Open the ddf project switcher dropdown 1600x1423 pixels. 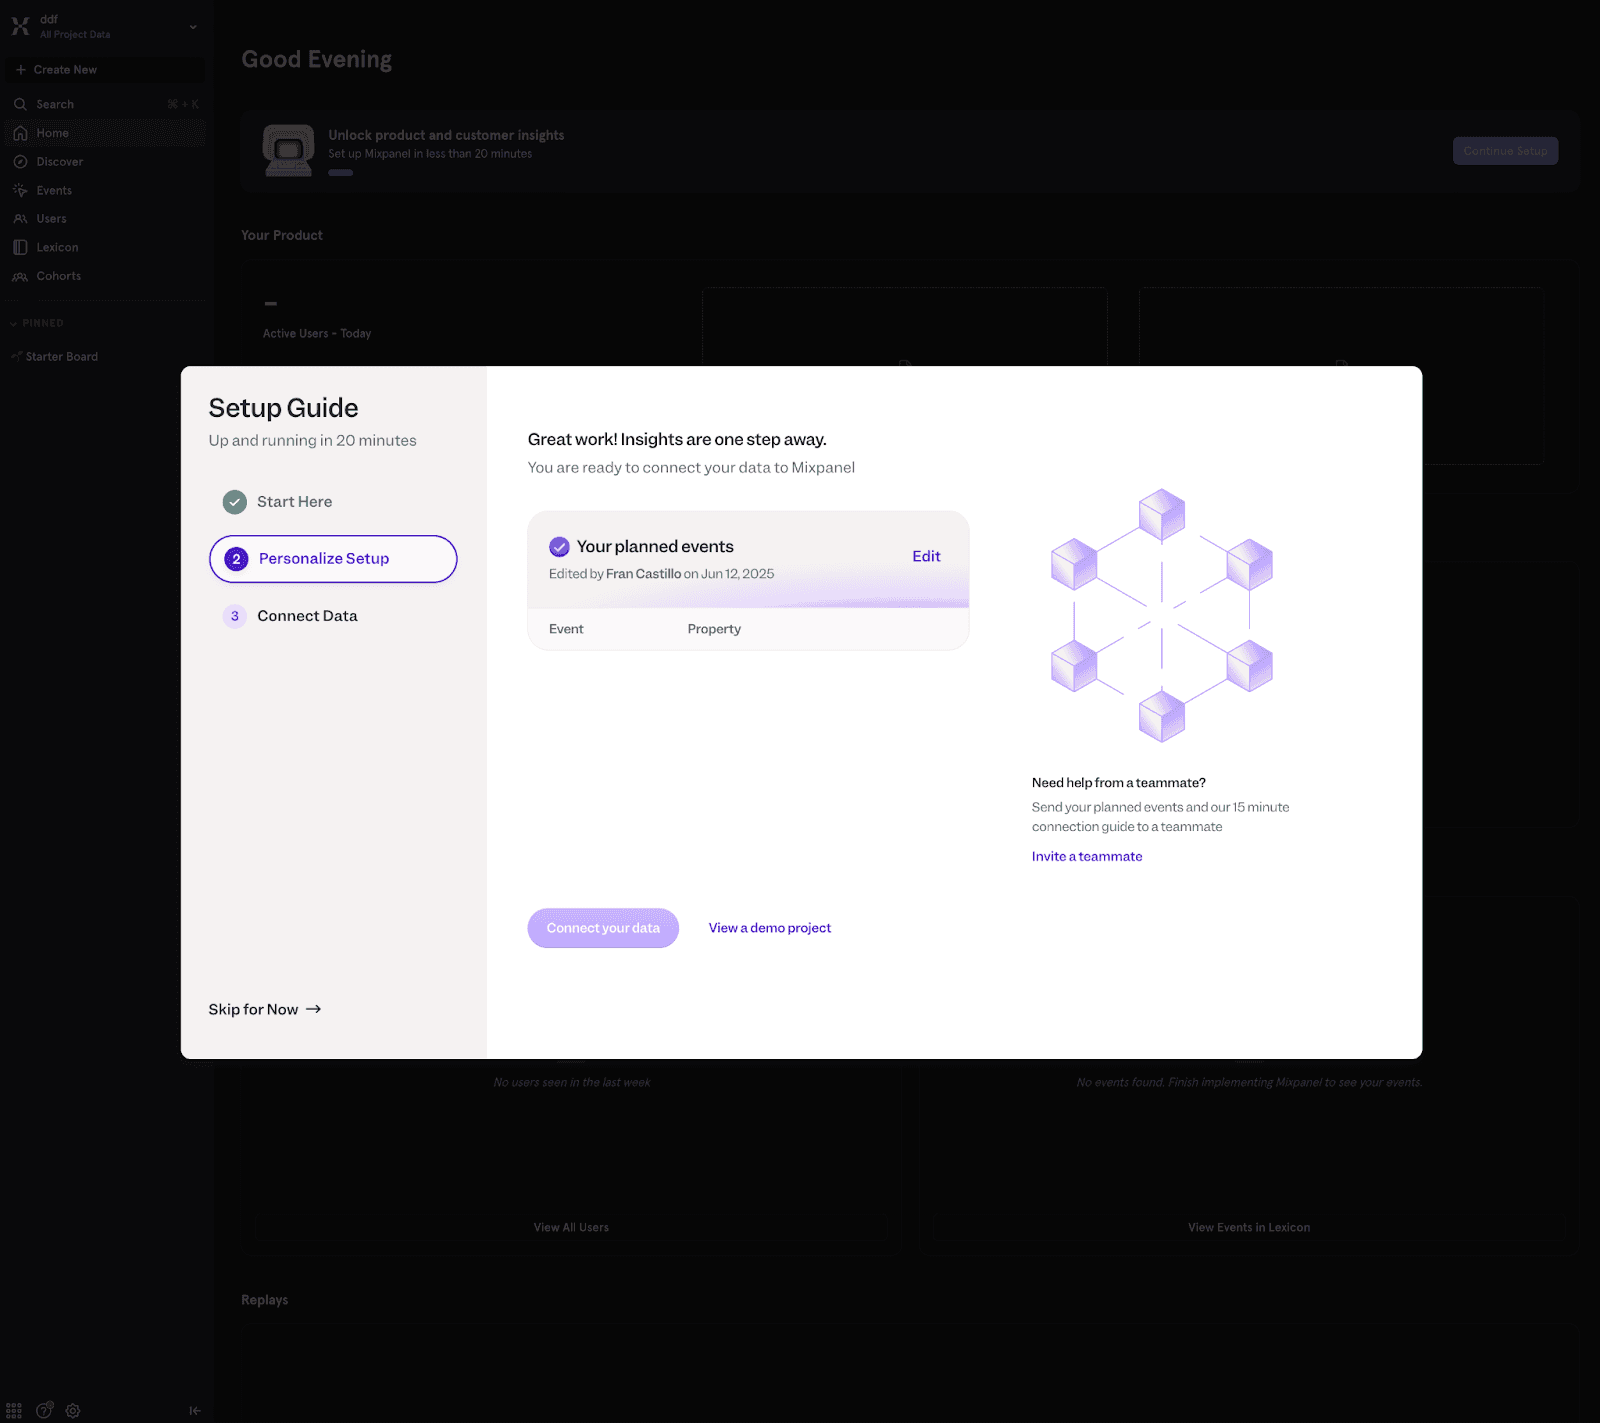pos(193,27)
